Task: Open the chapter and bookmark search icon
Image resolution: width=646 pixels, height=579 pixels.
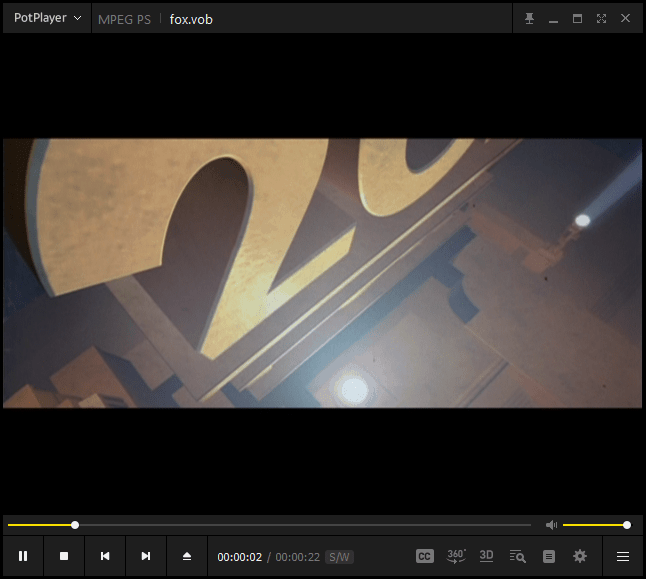Action: pyautogui.click(x=517, y=556)
